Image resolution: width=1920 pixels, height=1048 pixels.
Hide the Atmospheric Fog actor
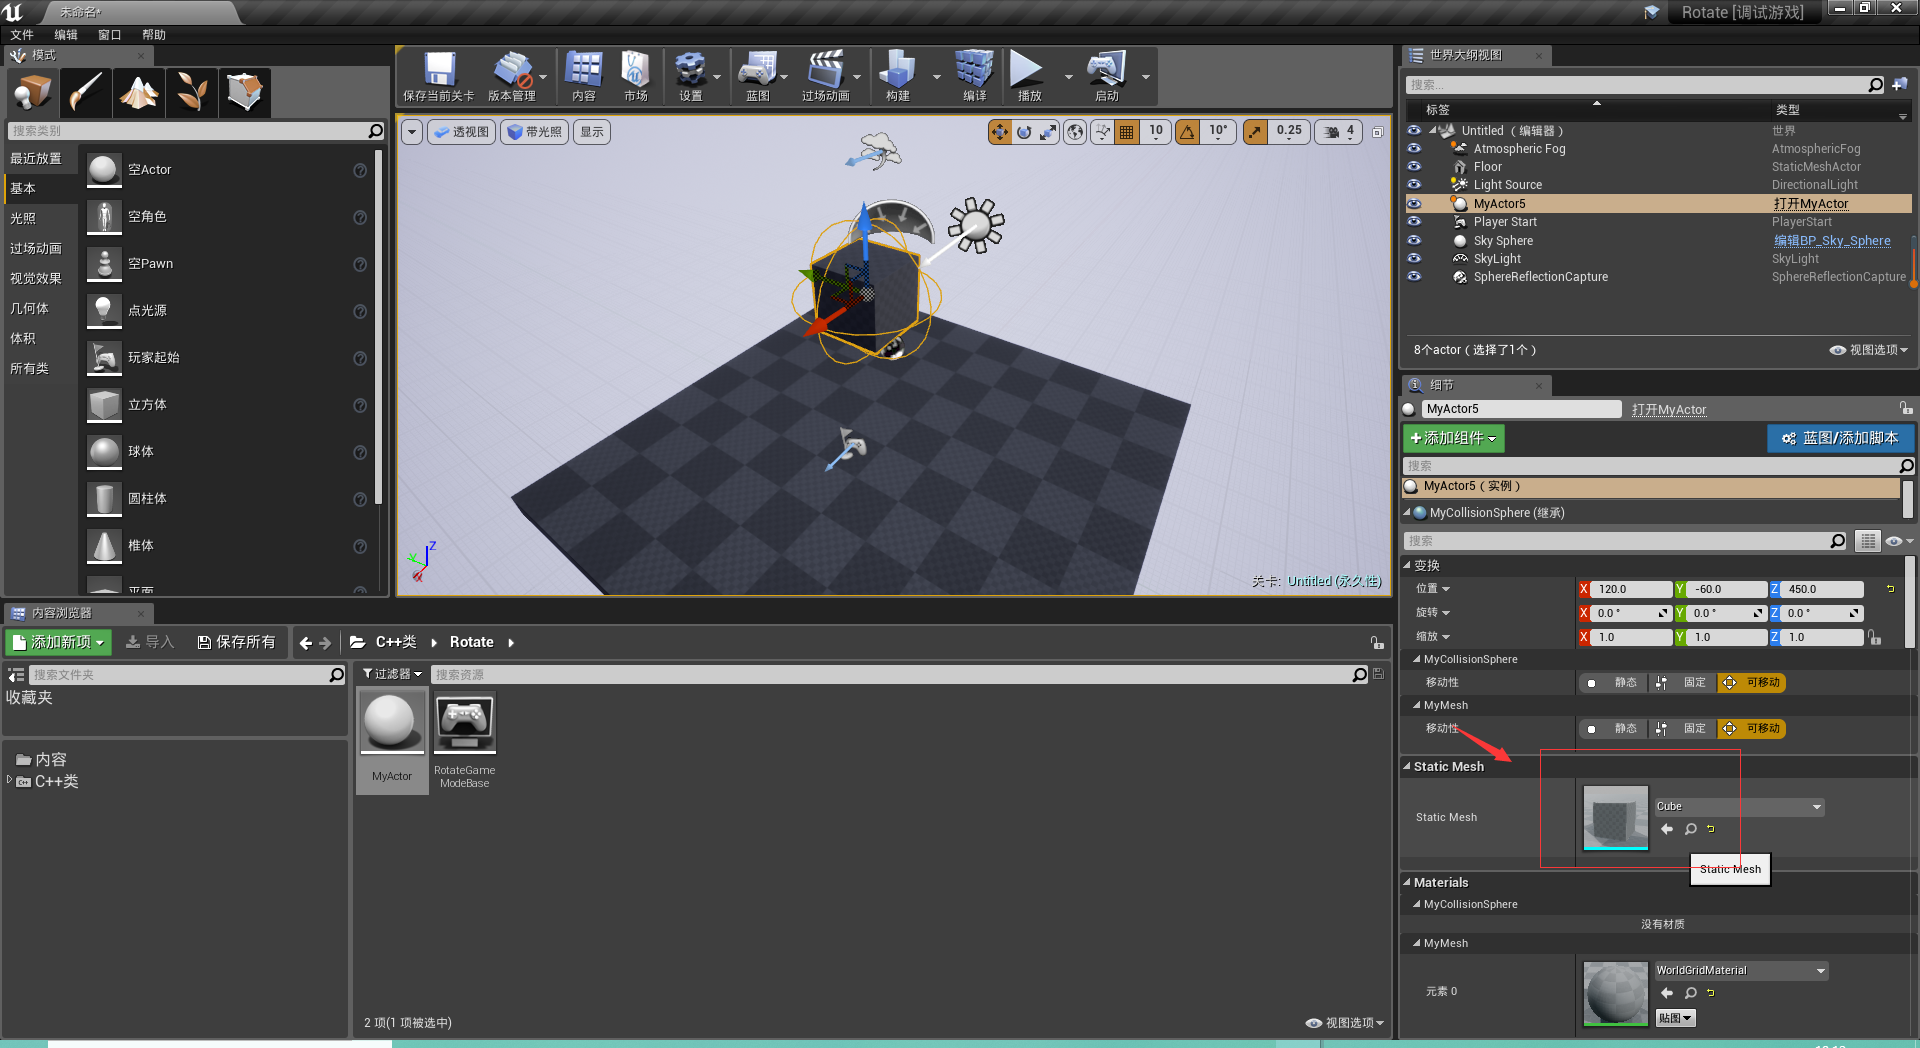(x=1414, y=148)
